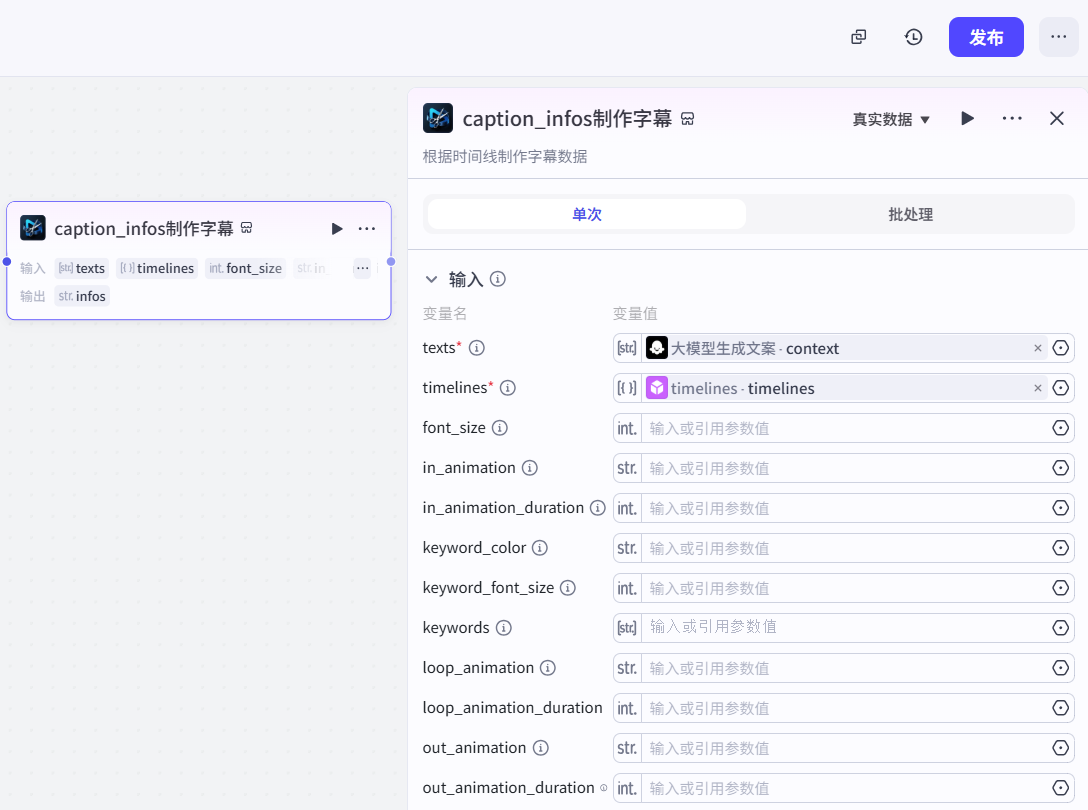Switch to the 批处理 tab

pos(910,214)
